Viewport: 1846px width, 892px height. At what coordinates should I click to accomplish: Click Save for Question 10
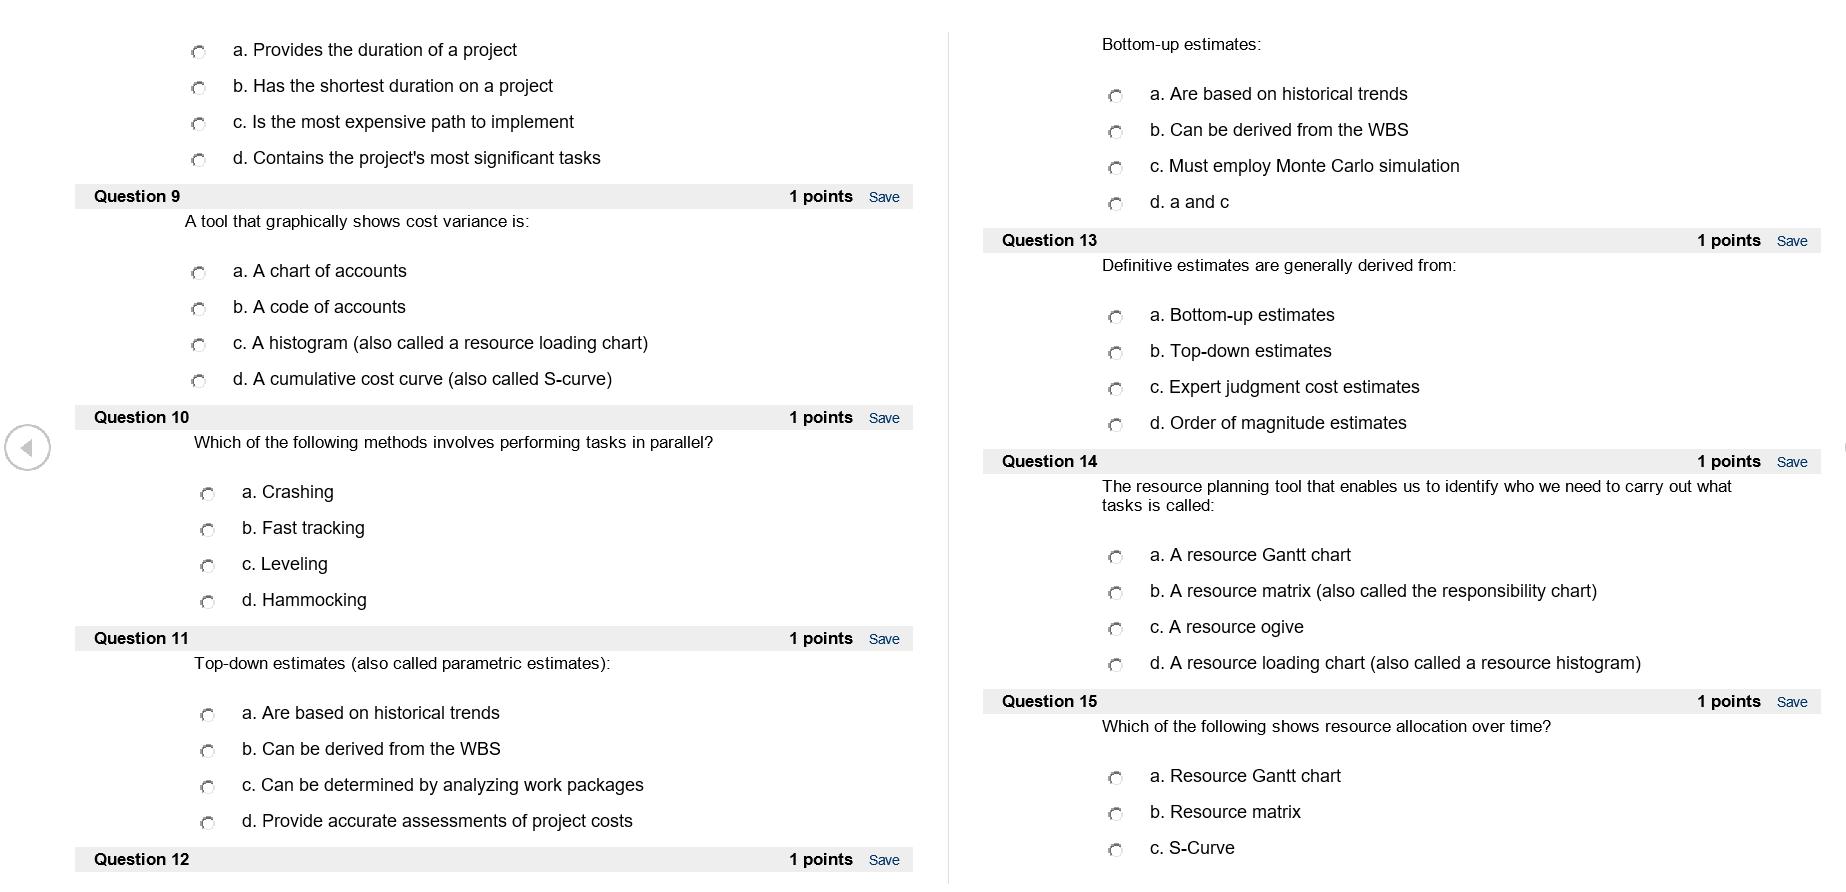[884, 418]
